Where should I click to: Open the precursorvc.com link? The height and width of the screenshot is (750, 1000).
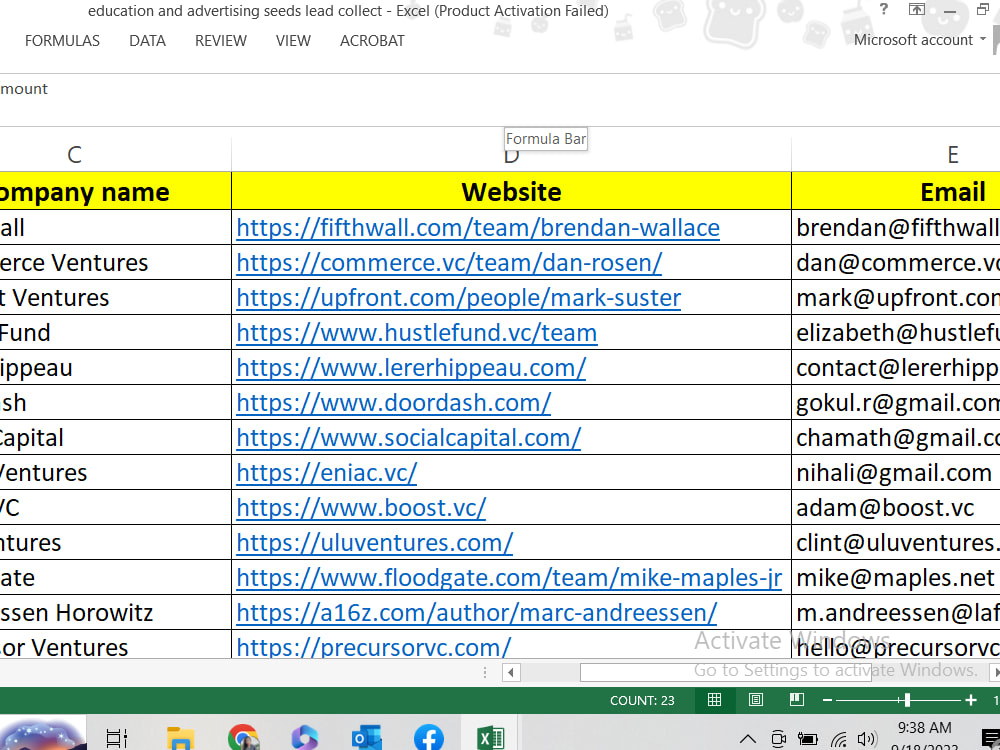(x=374, y=647)
